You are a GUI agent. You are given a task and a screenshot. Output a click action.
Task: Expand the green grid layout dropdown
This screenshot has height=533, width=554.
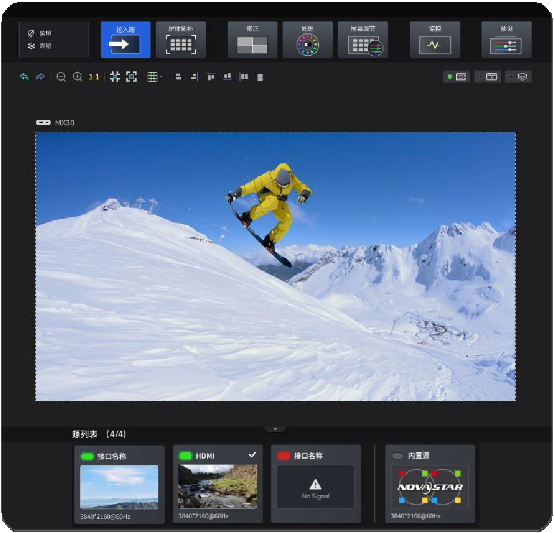[x=154, y=77]
